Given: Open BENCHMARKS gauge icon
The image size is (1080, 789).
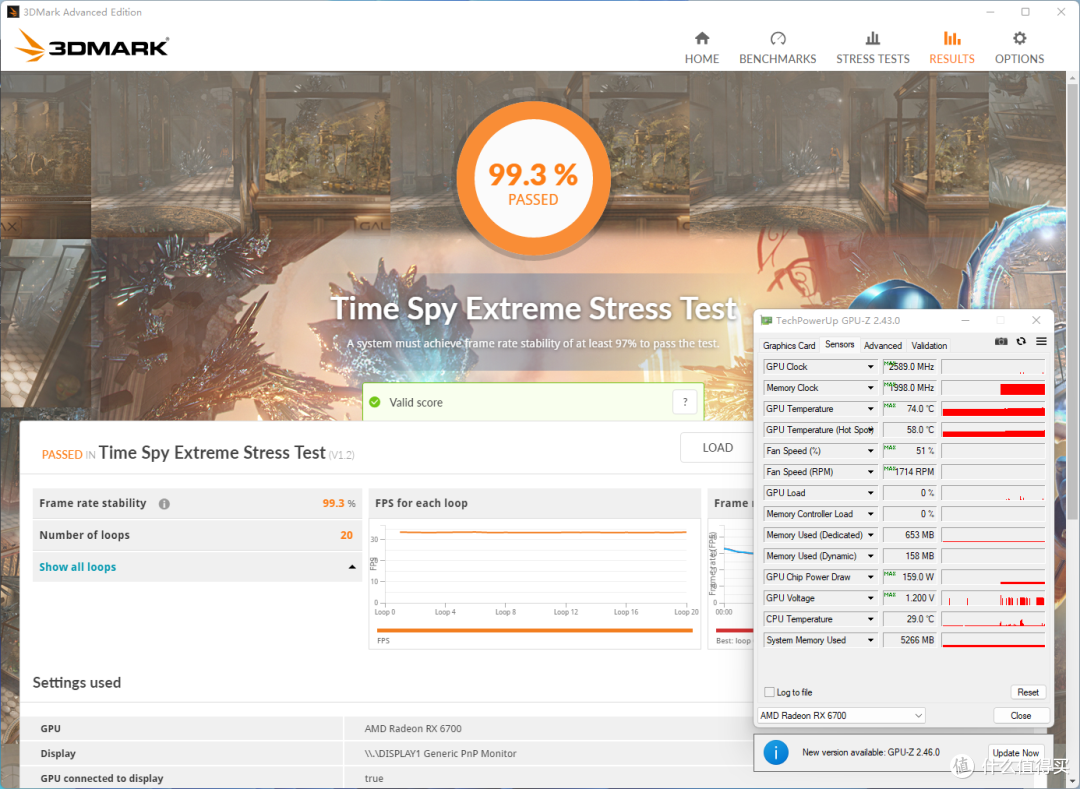Looking at the screenshot, I should tap(778, 38).
